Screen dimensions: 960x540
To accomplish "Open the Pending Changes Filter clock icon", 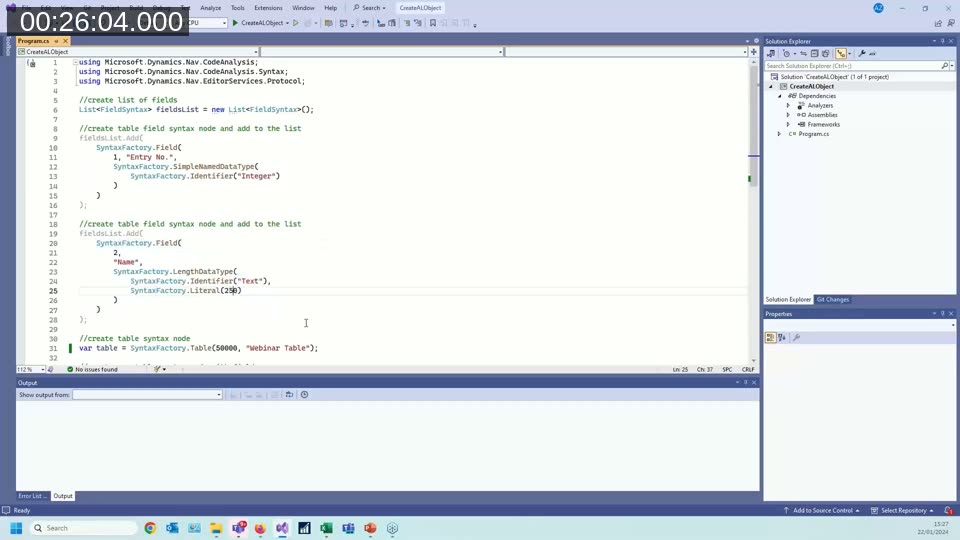I will (x=787, y=53).
